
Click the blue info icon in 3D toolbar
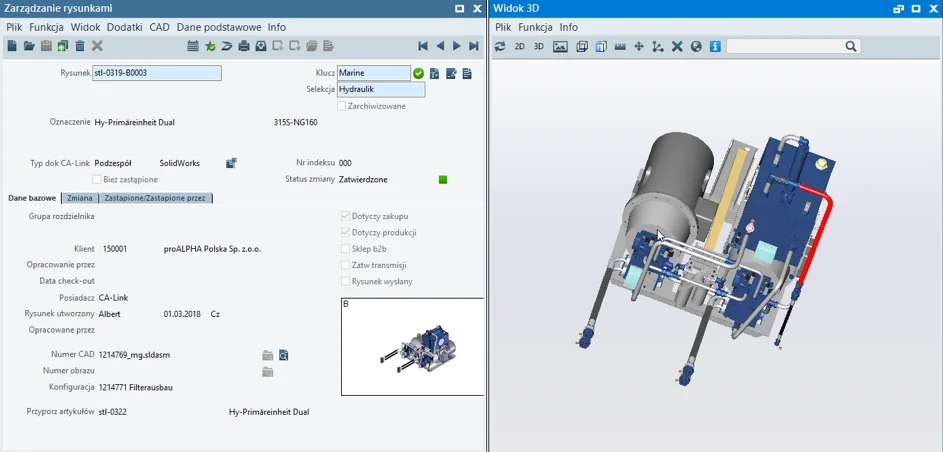[x=715, y=46]
